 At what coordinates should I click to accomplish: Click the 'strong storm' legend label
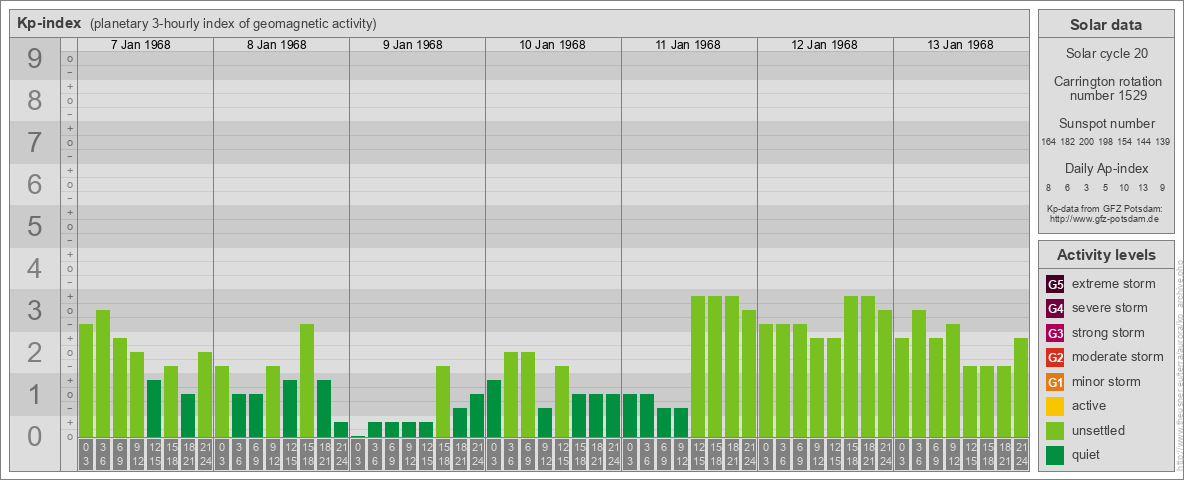coord(1108,332)
